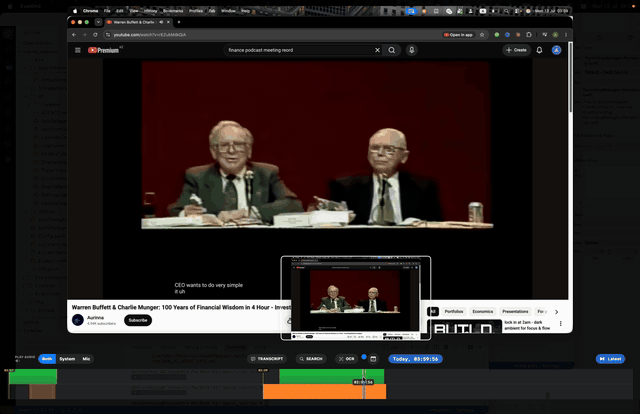Select the Warren Buffett & Charlie tab
The image size is (640, 414).
click(x=138, y=22)
